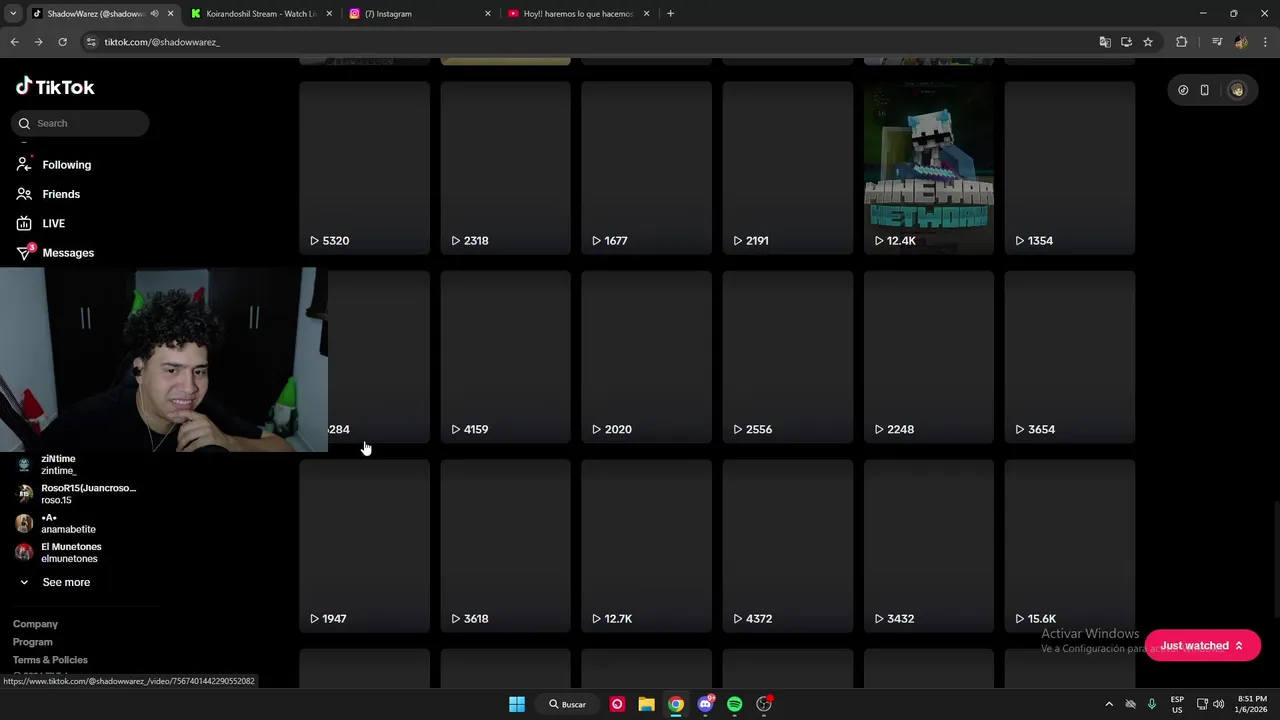Click the get app phone icon
This screenshot has height=720, width=1280.
[1204, 90]
